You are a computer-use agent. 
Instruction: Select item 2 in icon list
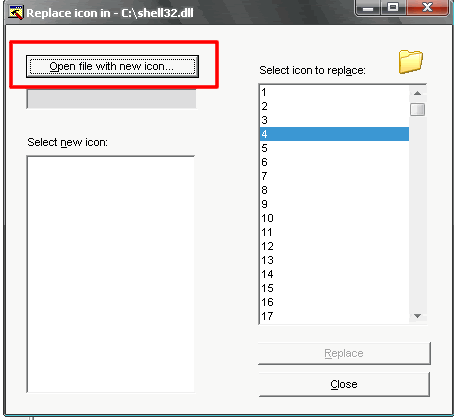[x=334, y=106]
